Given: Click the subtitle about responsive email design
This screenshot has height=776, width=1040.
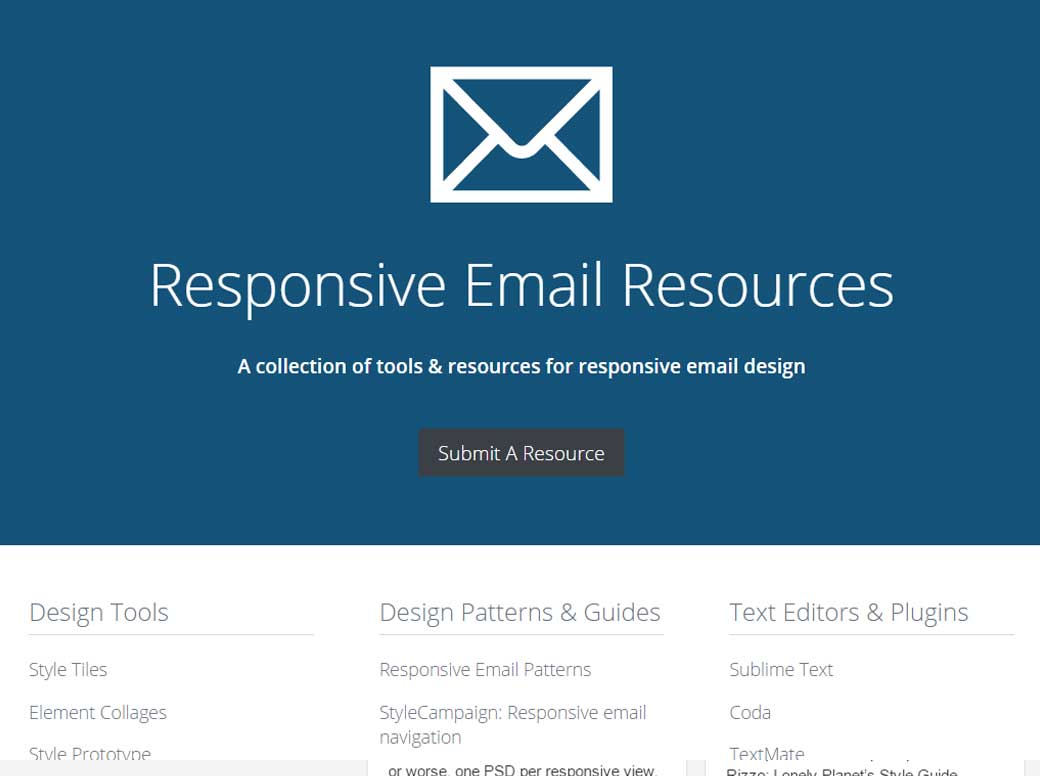Looking at the screenshot, I should tap(521, 366).
